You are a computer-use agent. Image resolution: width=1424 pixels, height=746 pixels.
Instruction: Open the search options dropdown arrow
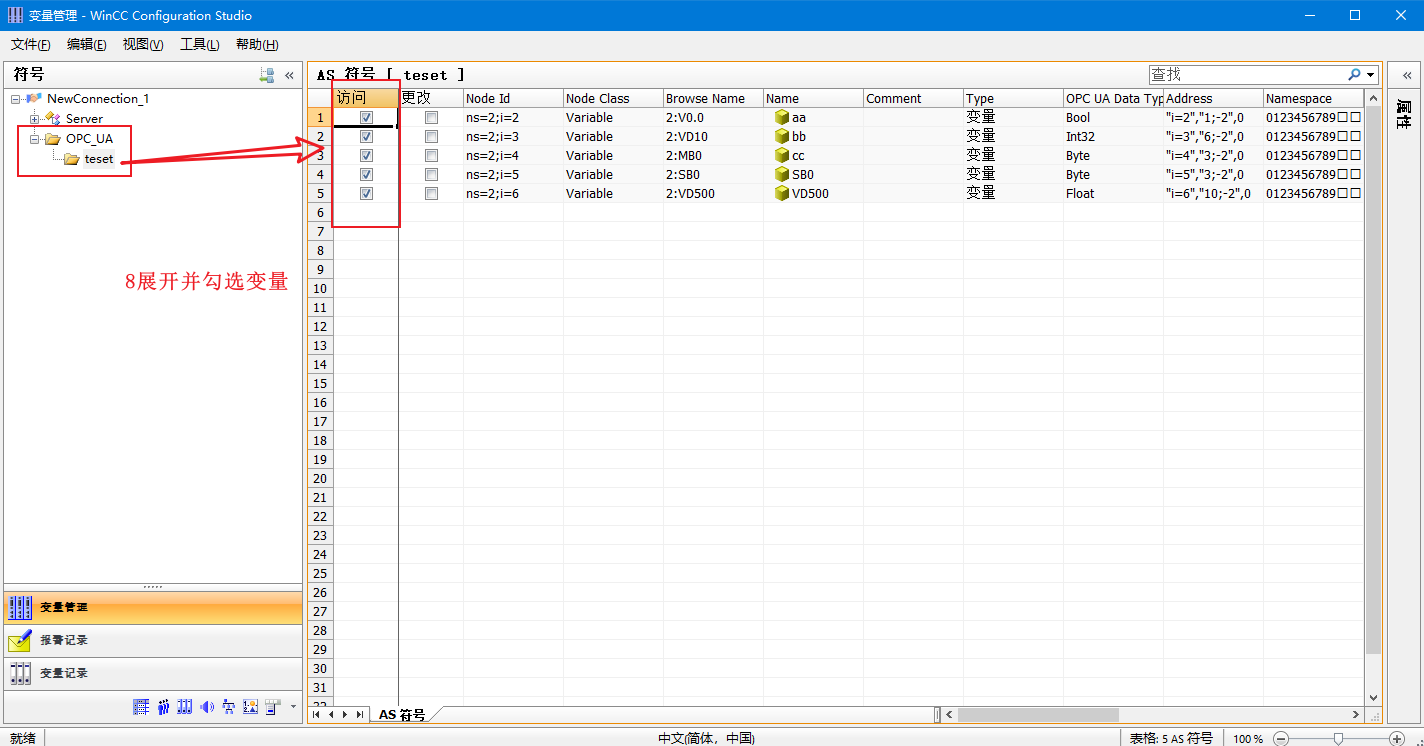(1370, 75)
